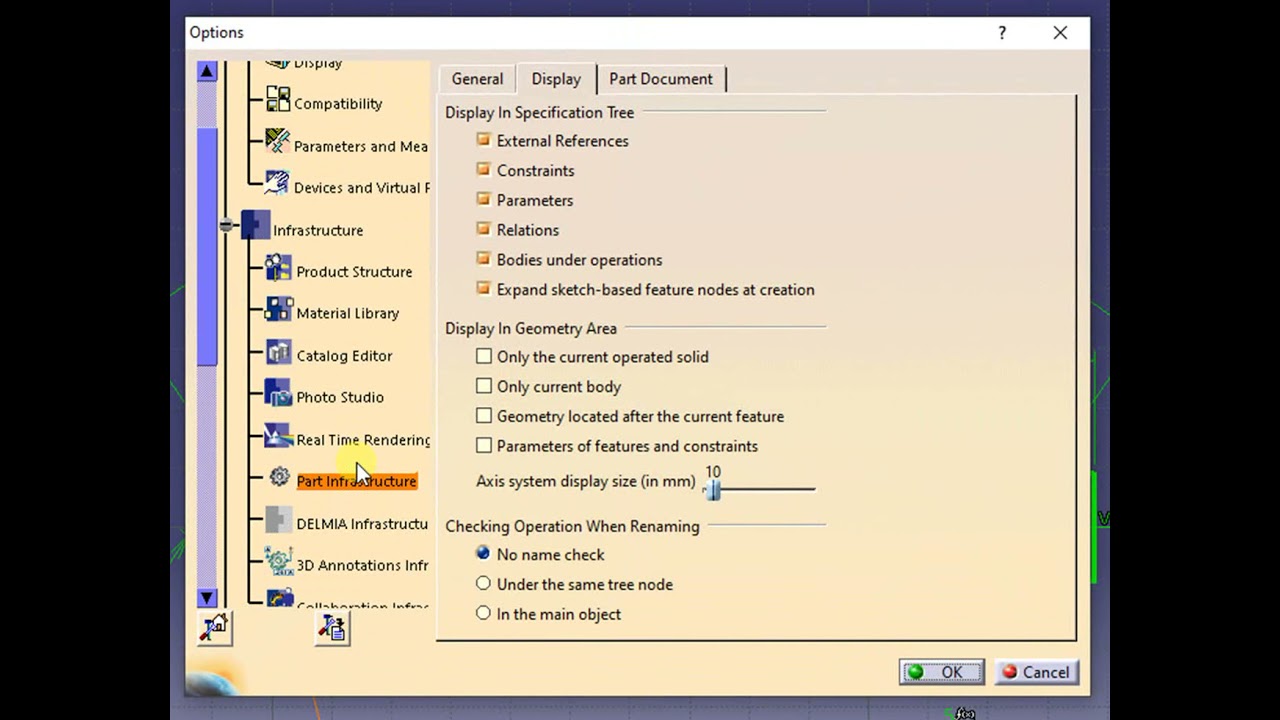Select Real Time Rendering tree entry
1280x720 pixels.
pyautogui.click(x=363, y=440)
